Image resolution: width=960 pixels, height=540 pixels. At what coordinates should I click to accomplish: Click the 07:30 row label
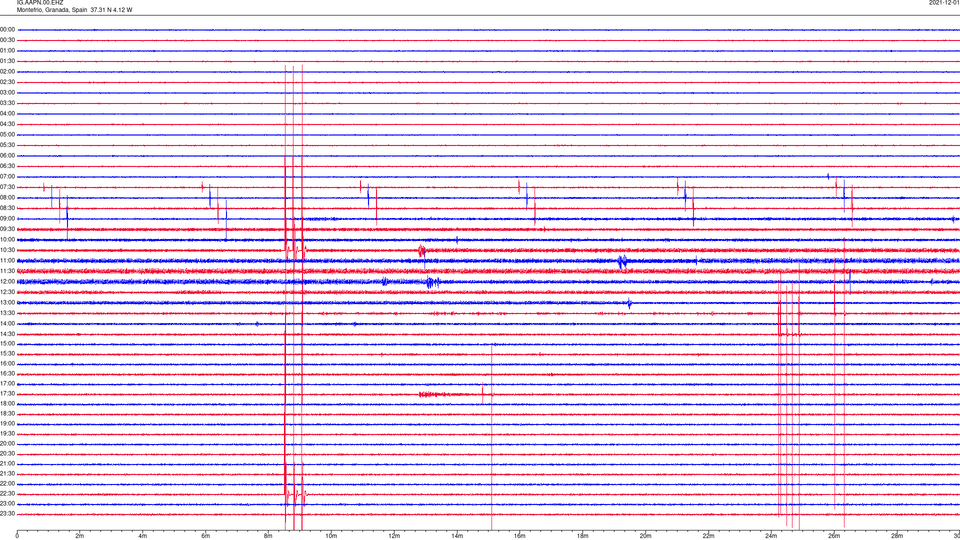pos(7,187)
